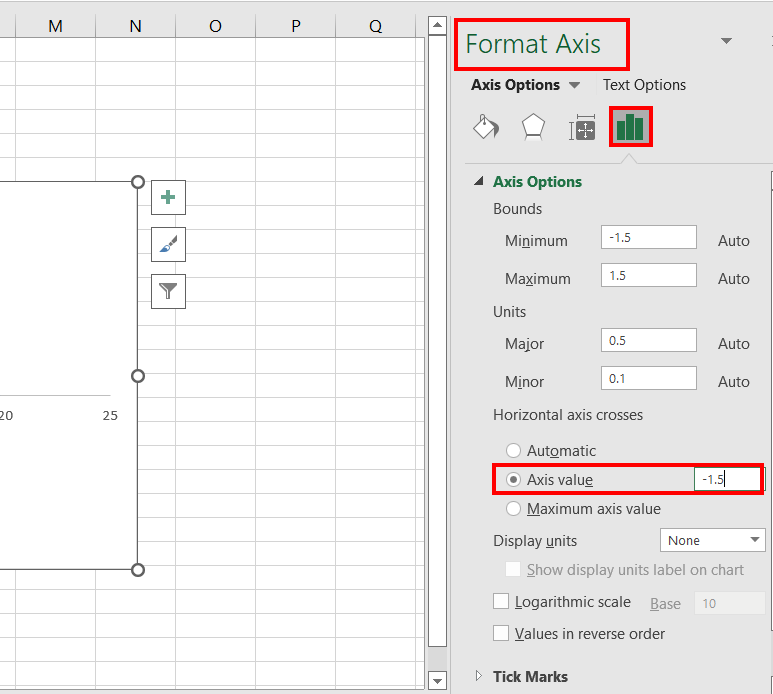Open Fill & Line paint bucket icon
The image size is (773, 694).
486,127
